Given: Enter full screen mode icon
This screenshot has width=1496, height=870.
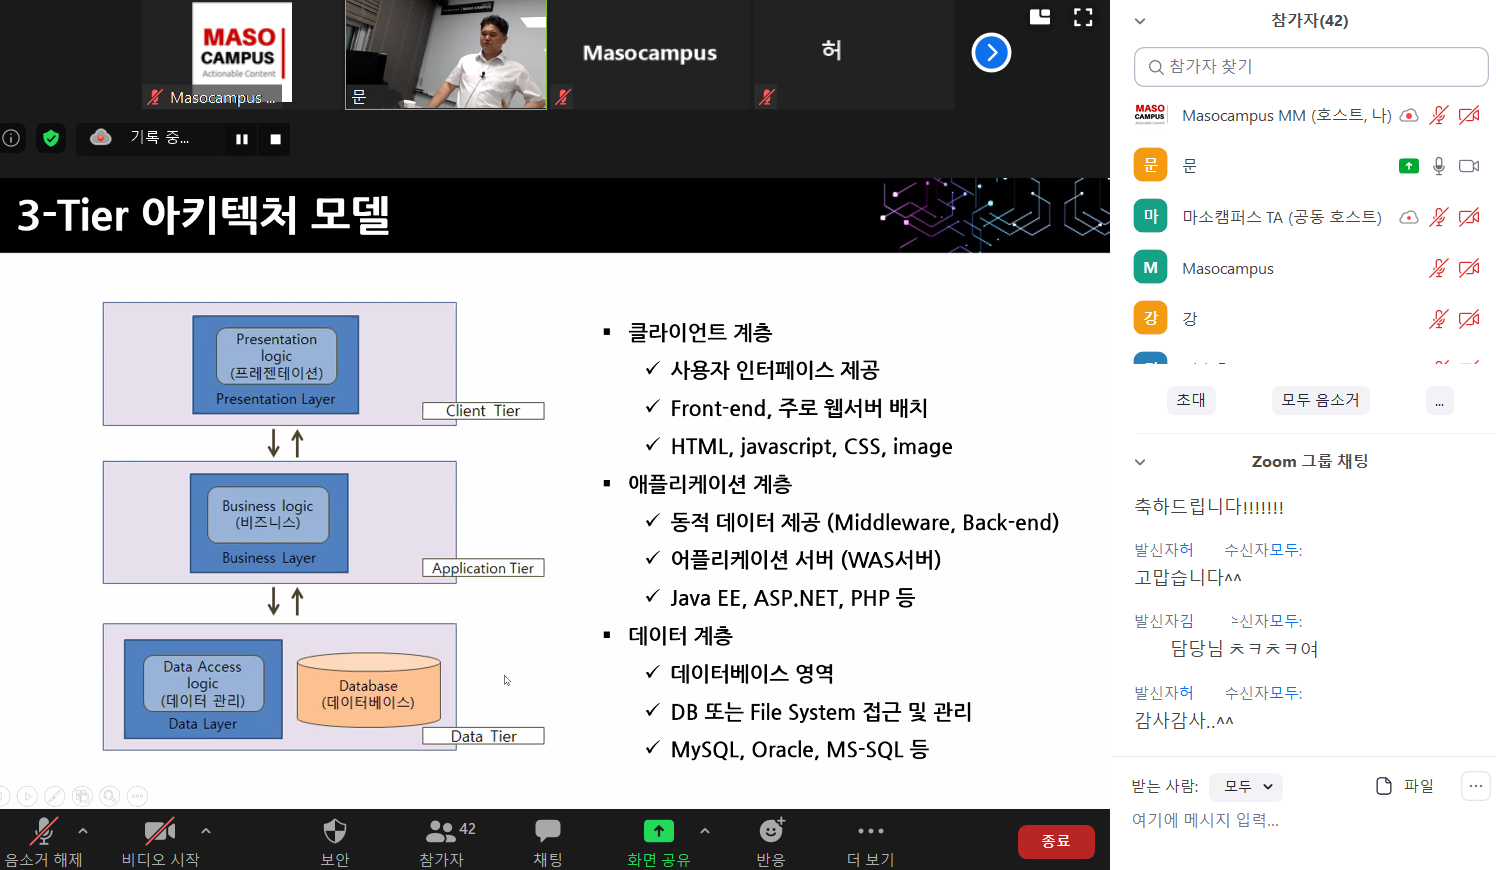Looking at the screenshot, I should point(1083,17).
